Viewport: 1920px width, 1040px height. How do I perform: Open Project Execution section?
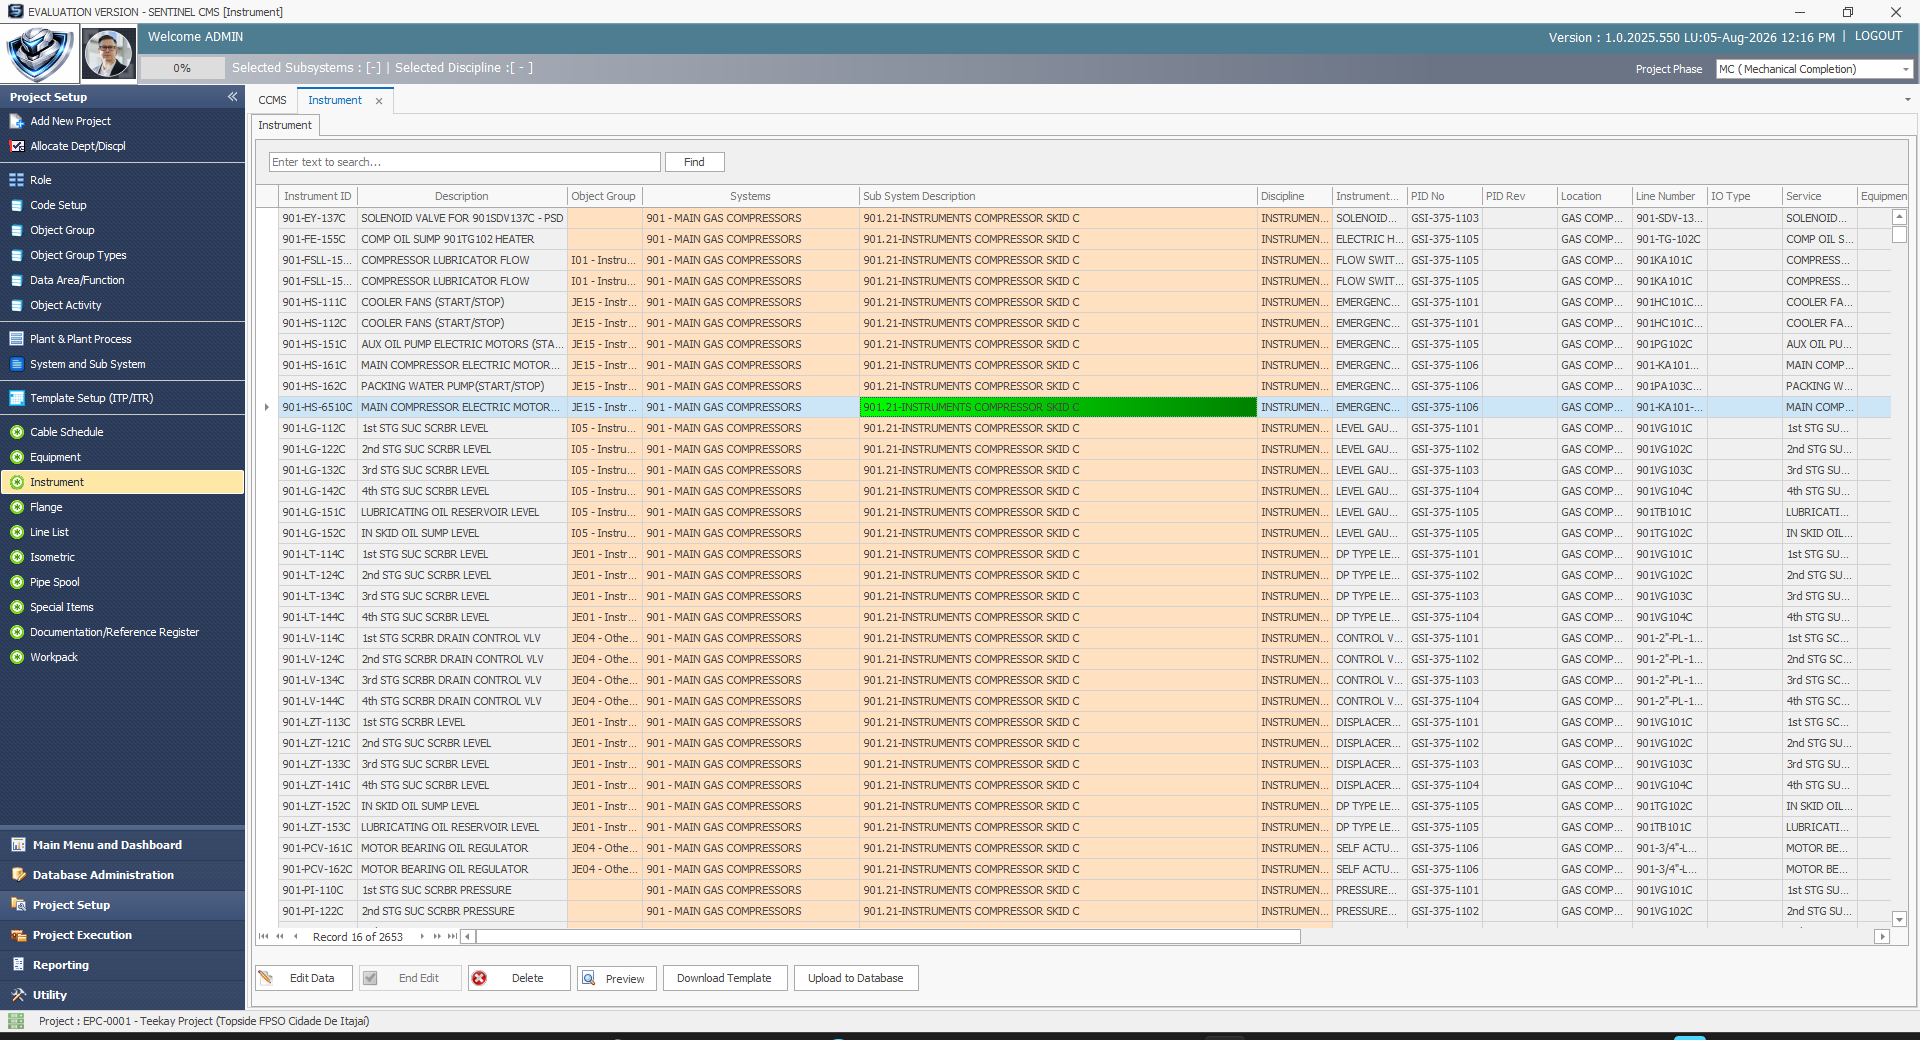122,935
